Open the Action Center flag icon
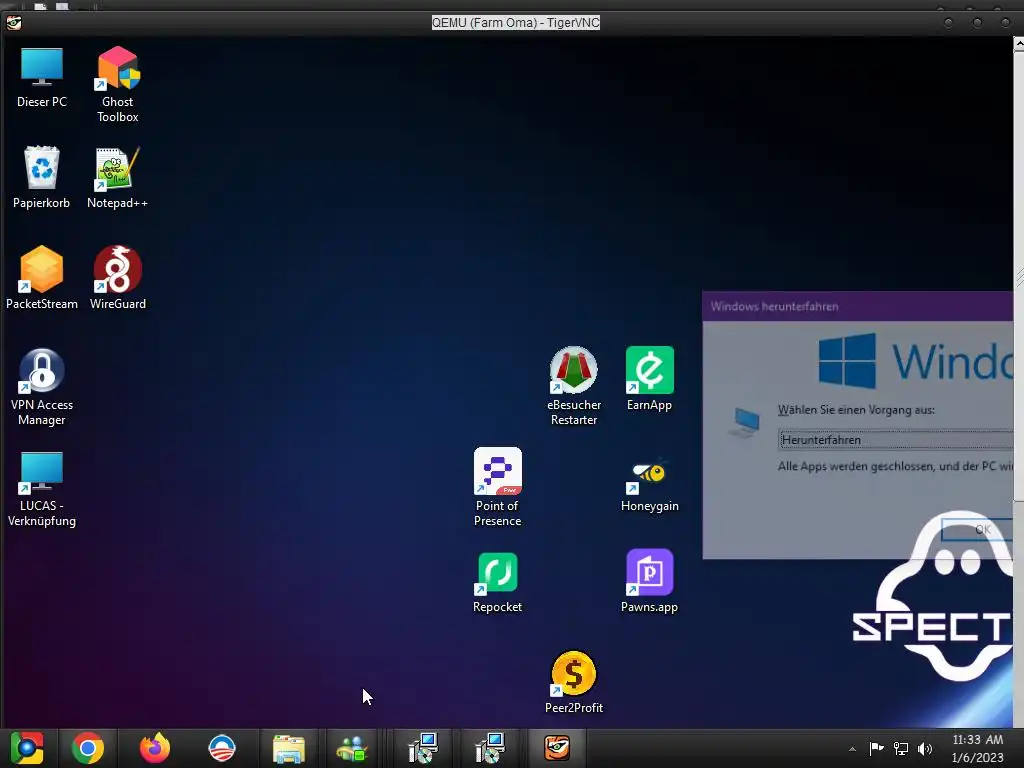 click(x=876, y=748)
